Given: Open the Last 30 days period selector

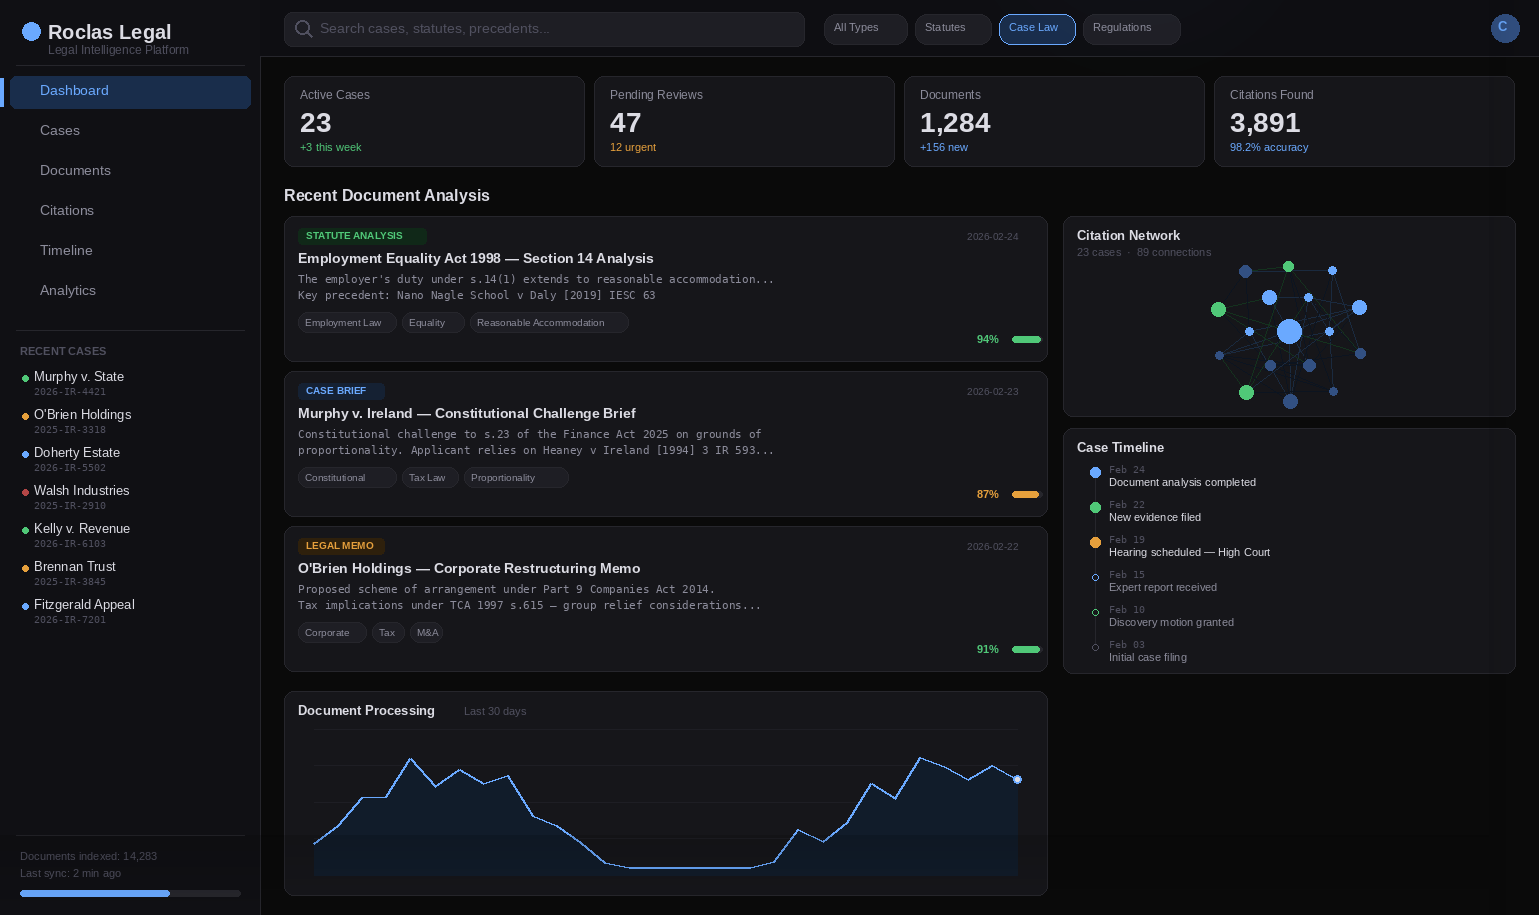Looking at the screenshot, I should pos(495,711).
